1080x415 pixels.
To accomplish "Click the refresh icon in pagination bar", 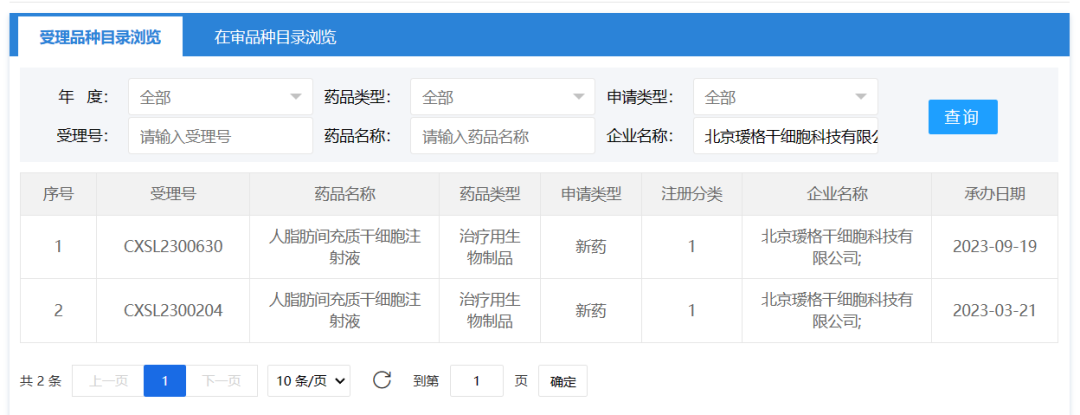I will [381, 380].
